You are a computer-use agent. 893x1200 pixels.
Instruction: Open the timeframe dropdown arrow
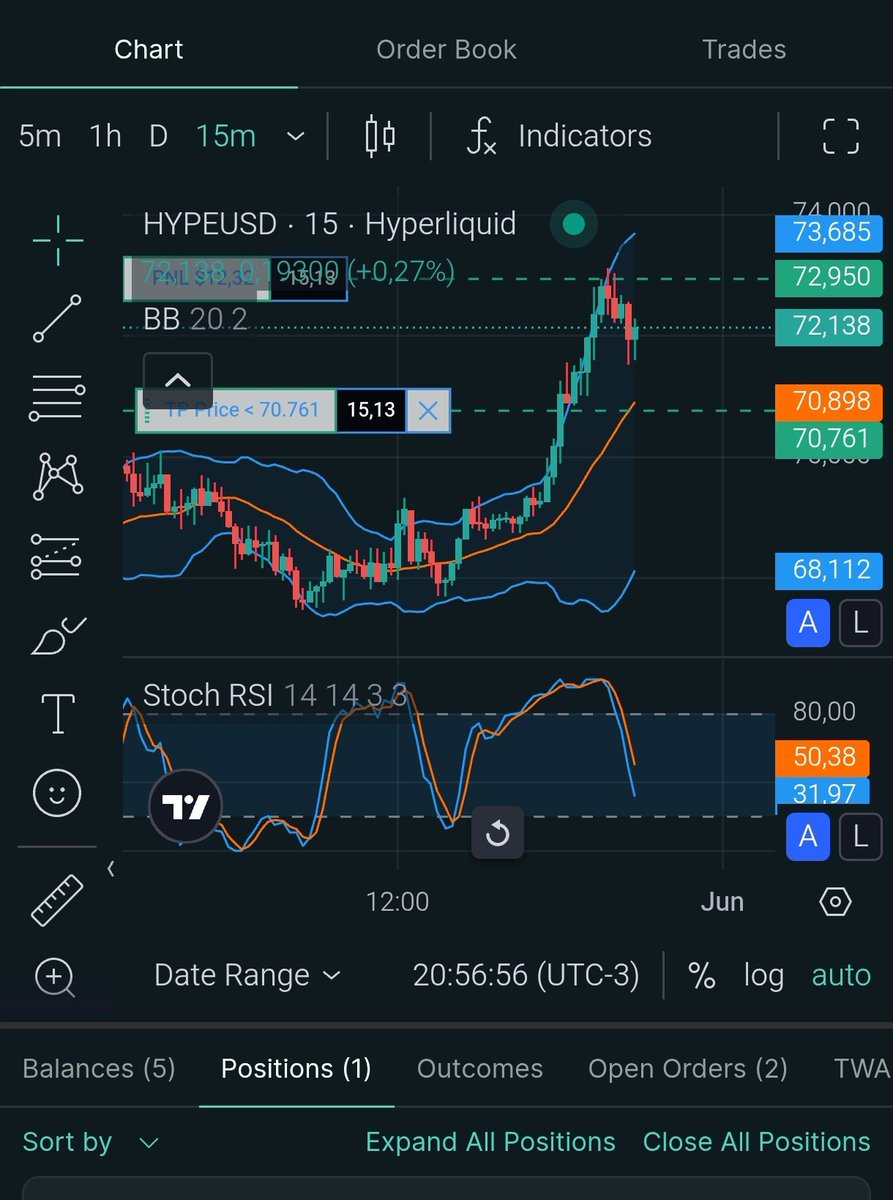click(x=295, y=136)
